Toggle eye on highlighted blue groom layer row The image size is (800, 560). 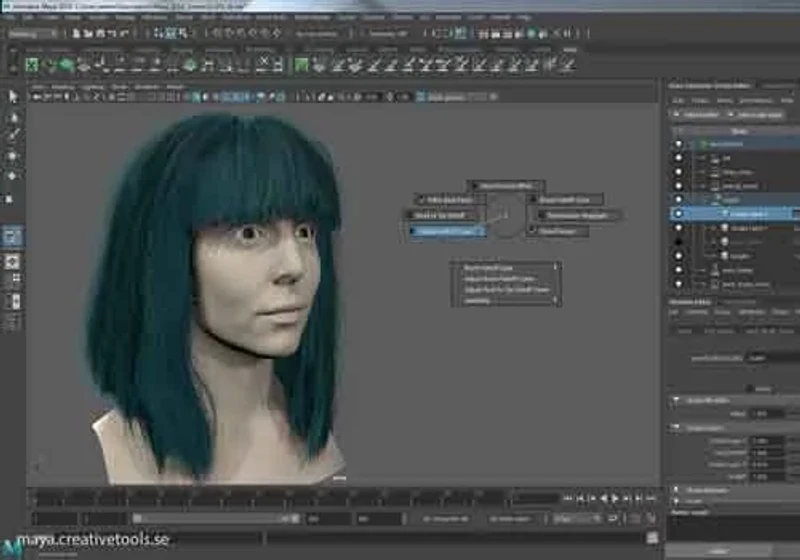click(x=679, y=214)
